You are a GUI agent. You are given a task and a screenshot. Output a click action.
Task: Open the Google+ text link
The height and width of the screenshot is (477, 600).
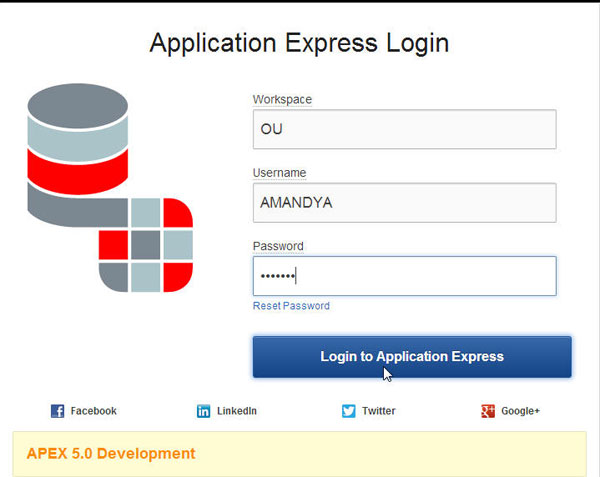(x=520, y=411)
